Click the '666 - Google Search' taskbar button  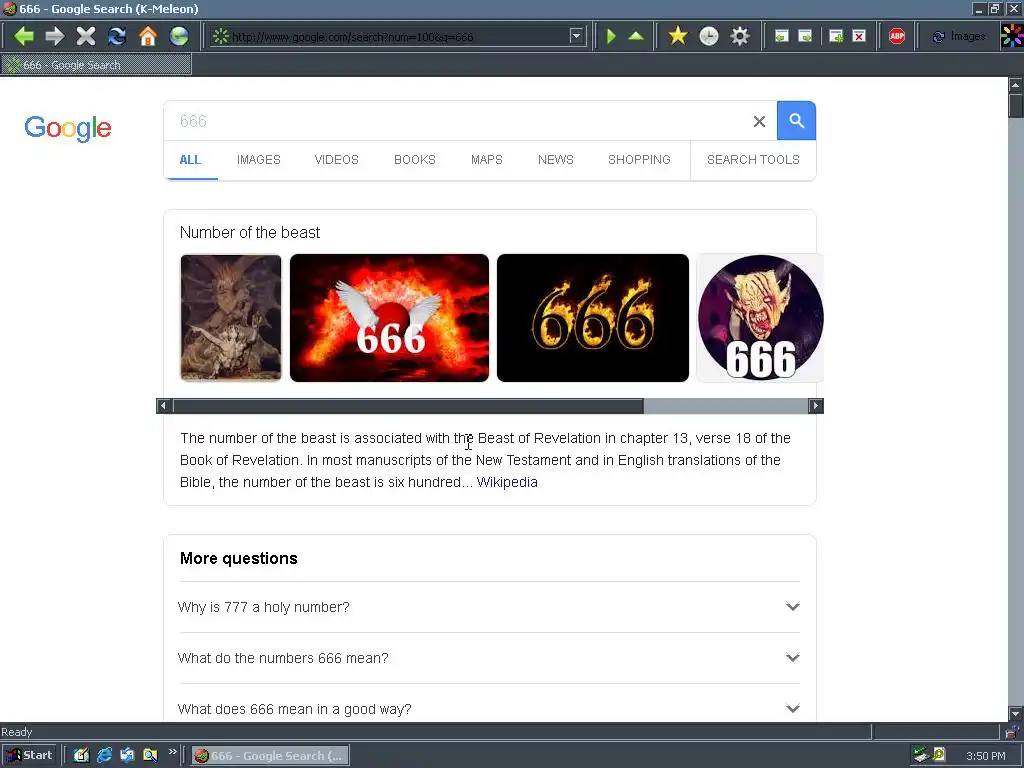click(270, 756)
